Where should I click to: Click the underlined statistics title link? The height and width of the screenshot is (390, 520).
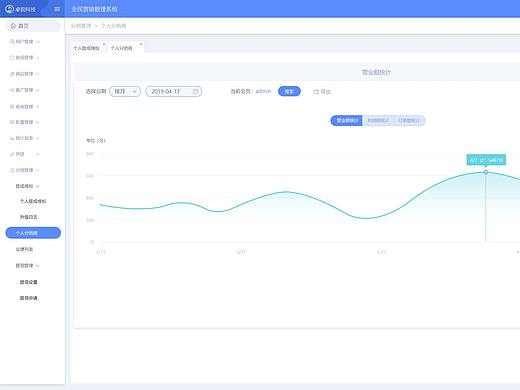376,72
